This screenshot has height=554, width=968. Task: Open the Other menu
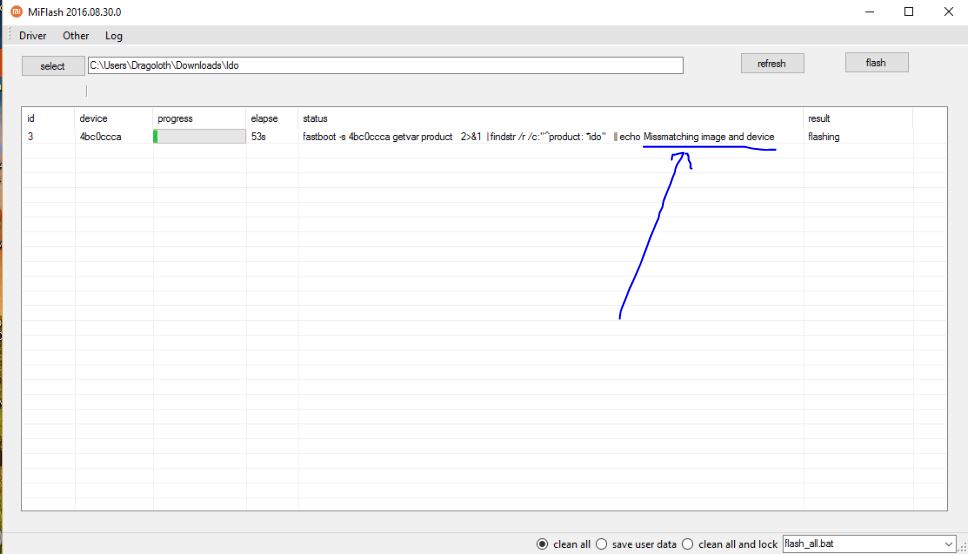(76, 36)
